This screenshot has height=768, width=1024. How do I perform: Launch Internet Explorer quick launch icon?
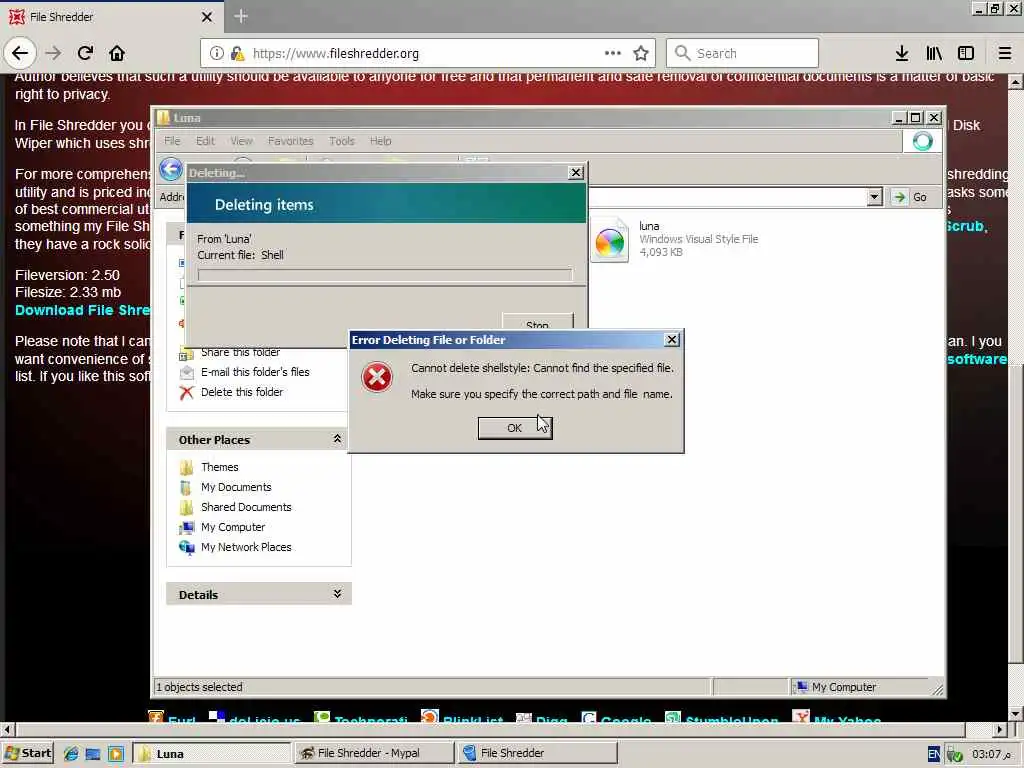click(71, 754)
